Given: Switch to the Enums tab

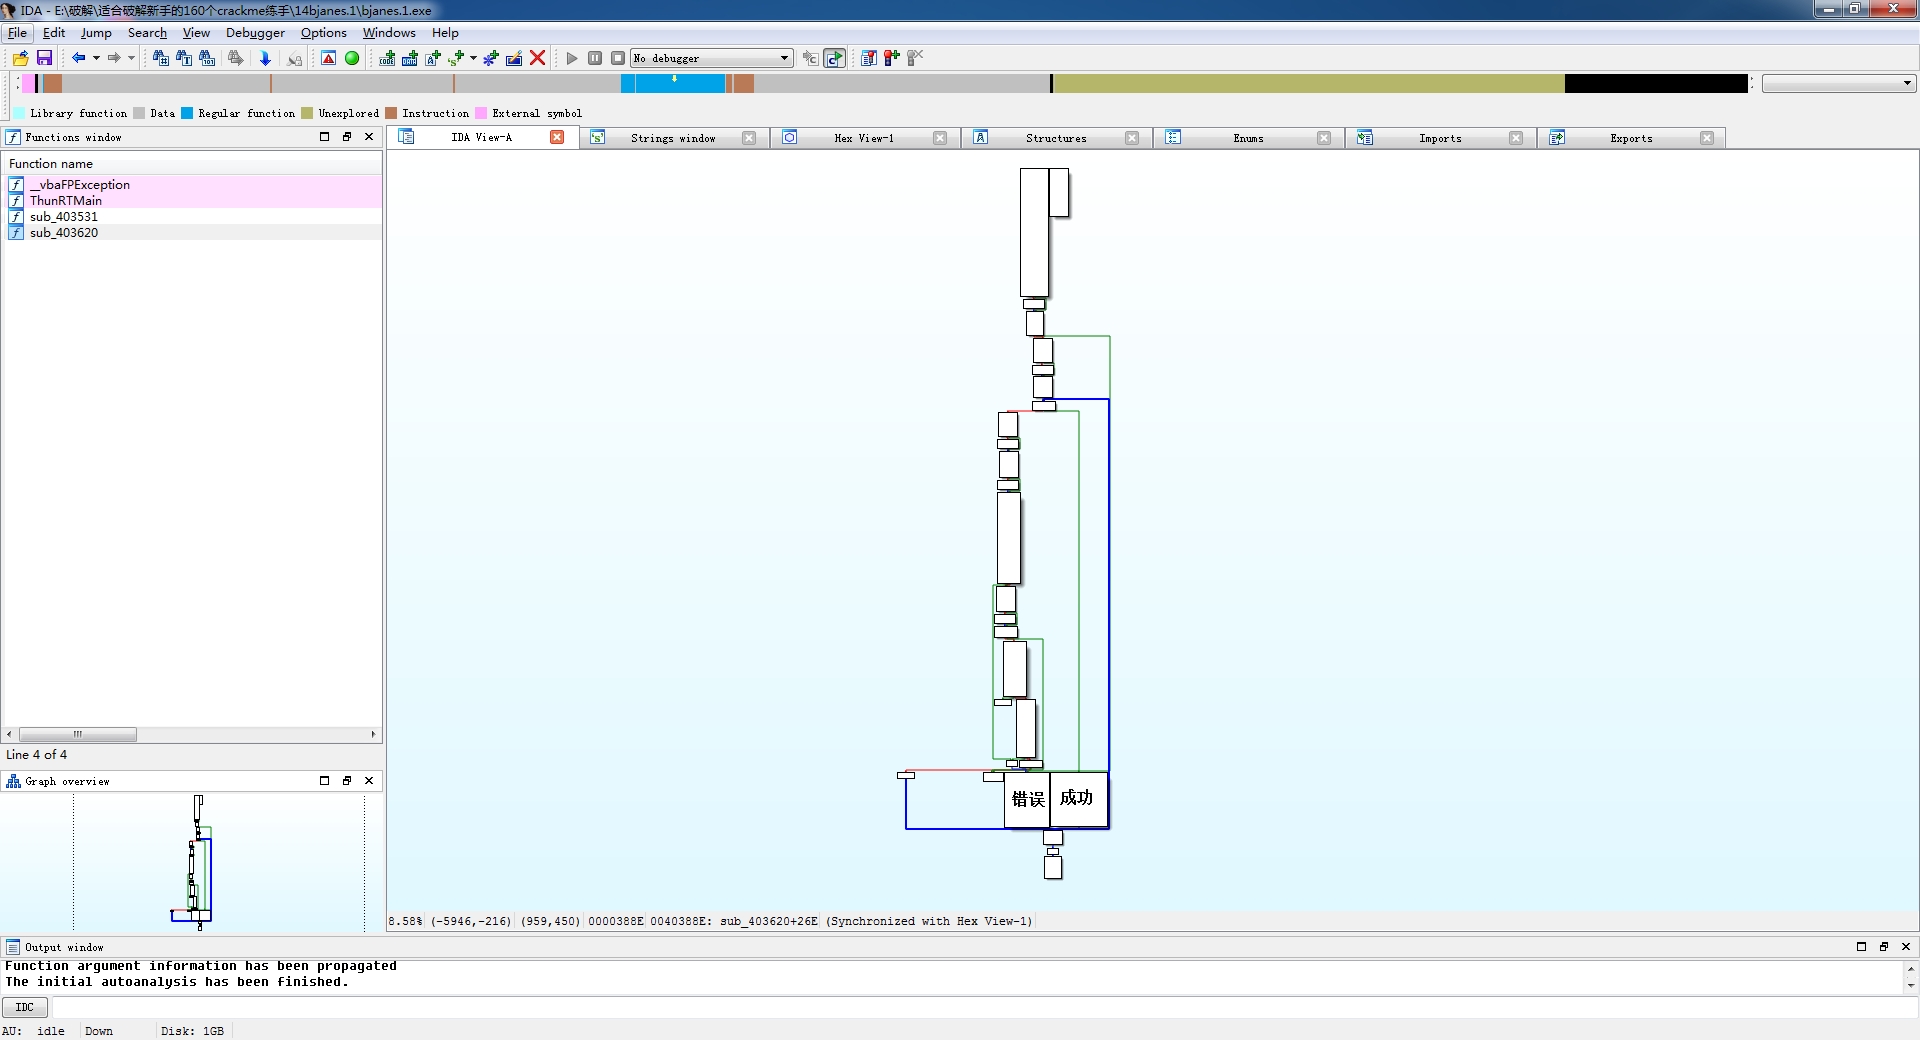Looking at the screenshot, I should click(1248, 138).
